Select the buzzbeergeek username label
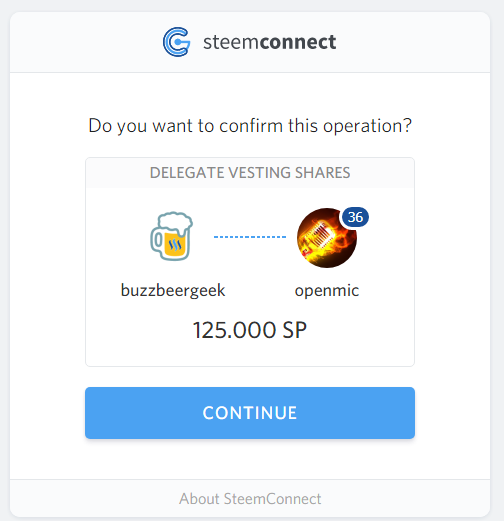 pyautogui.click(x=173, y=290)
